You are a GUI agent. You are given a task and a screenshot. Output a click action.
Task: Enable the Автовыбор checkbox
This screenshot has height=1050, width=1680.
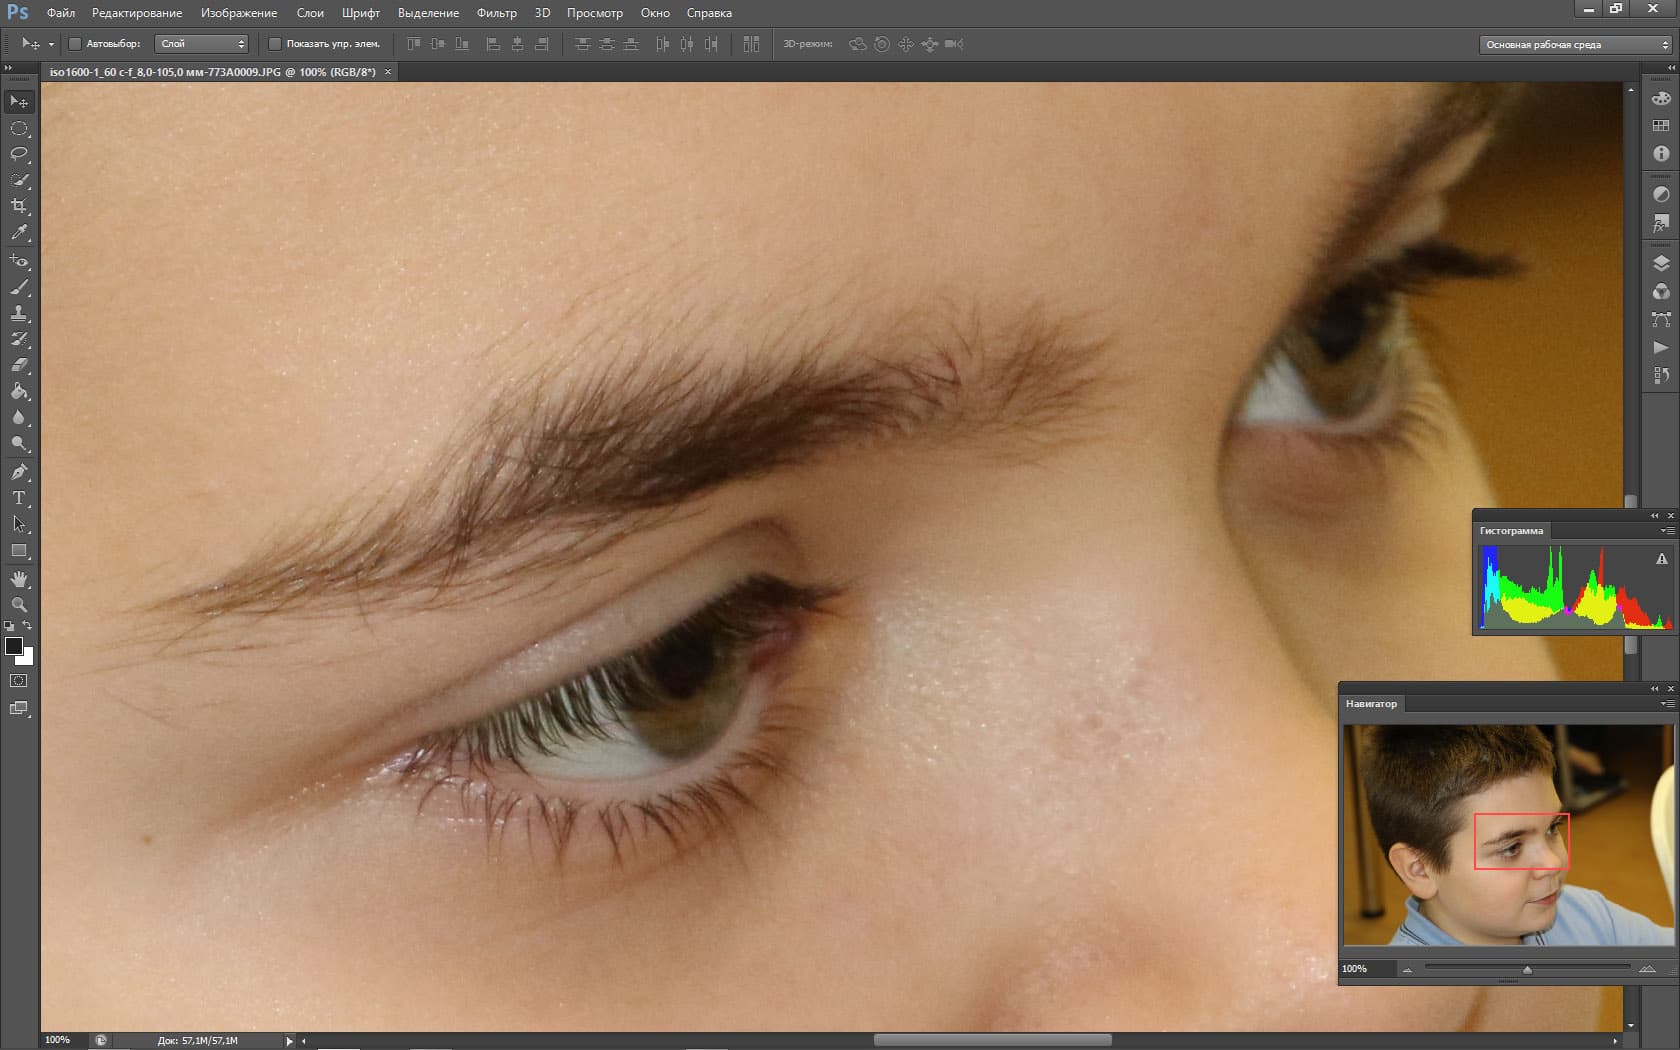click(75, 44)
